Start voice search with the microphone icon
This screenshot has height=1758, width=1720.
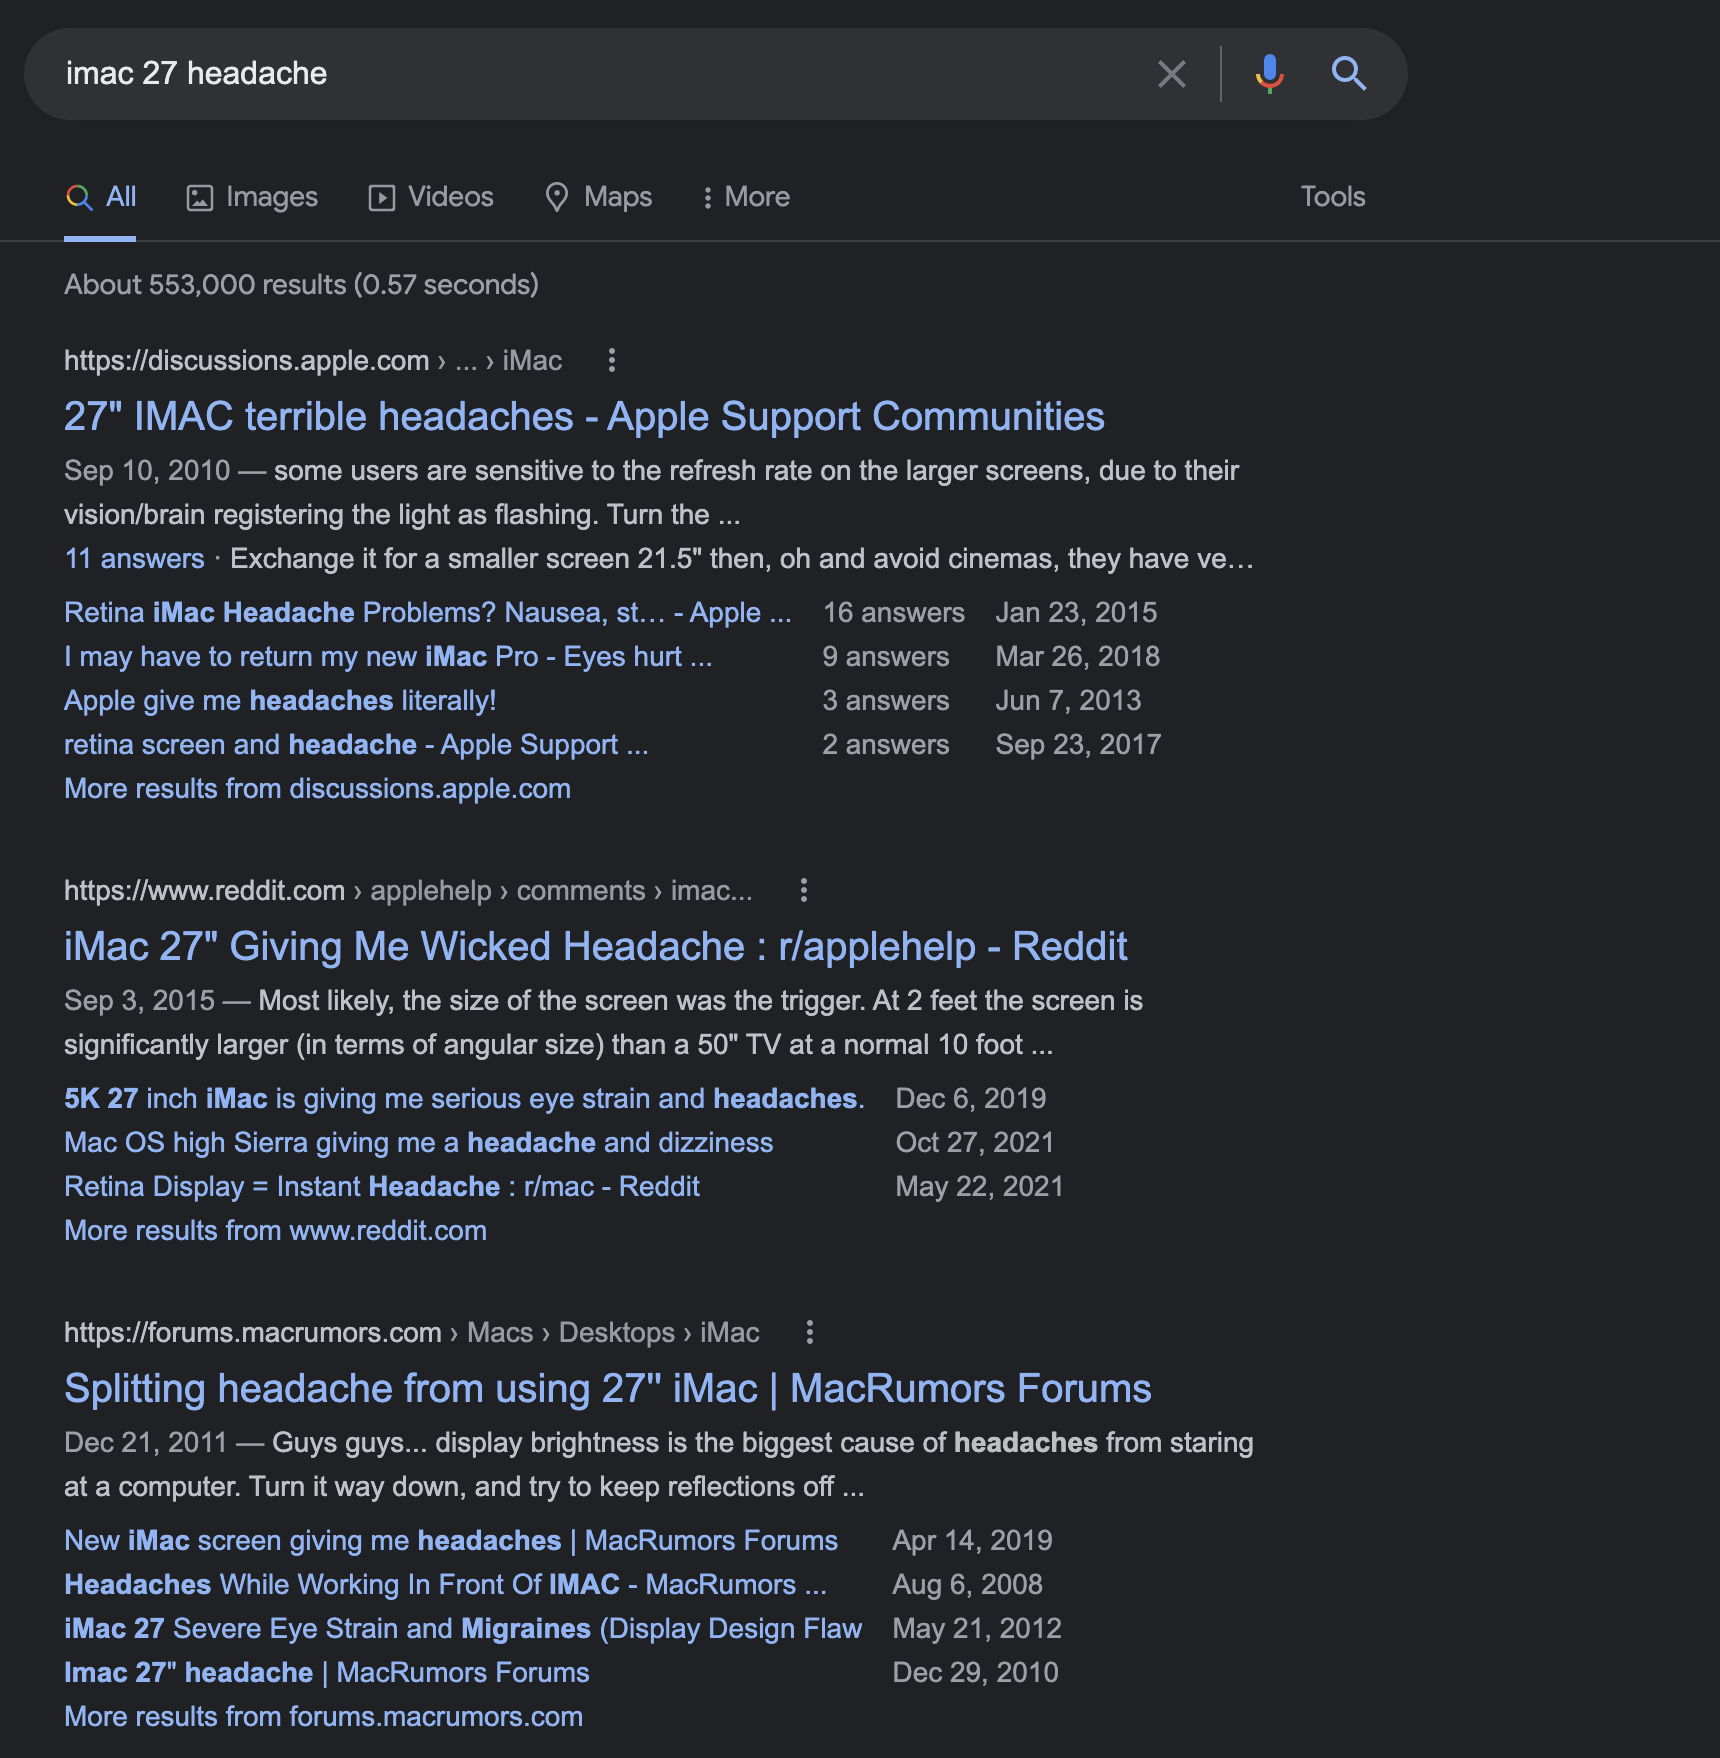1269,74
